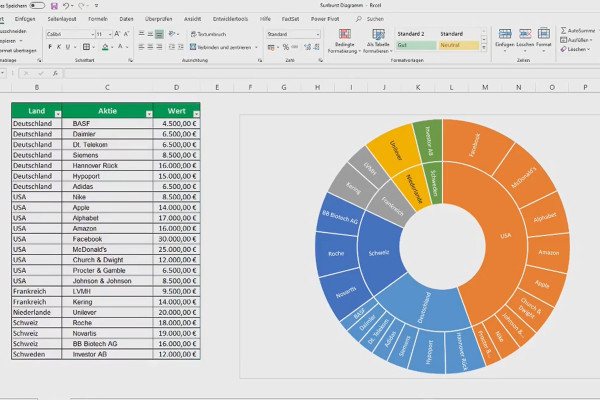Expand the Calibri font name dropdown
600x400 pixels.
coord(93,34)
